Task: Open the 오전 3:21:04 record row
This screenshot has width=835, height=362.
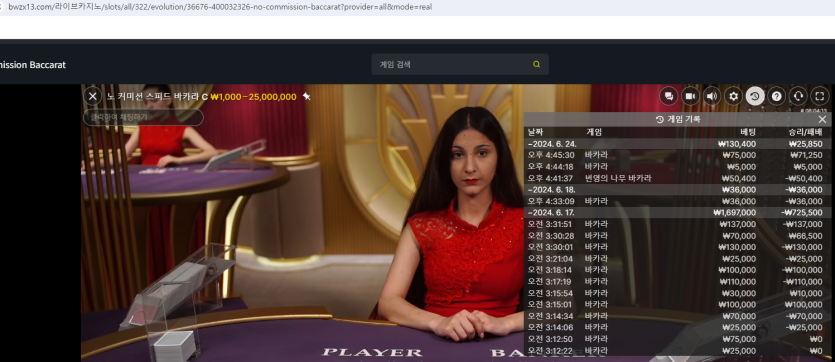Action: pos(677,259)
